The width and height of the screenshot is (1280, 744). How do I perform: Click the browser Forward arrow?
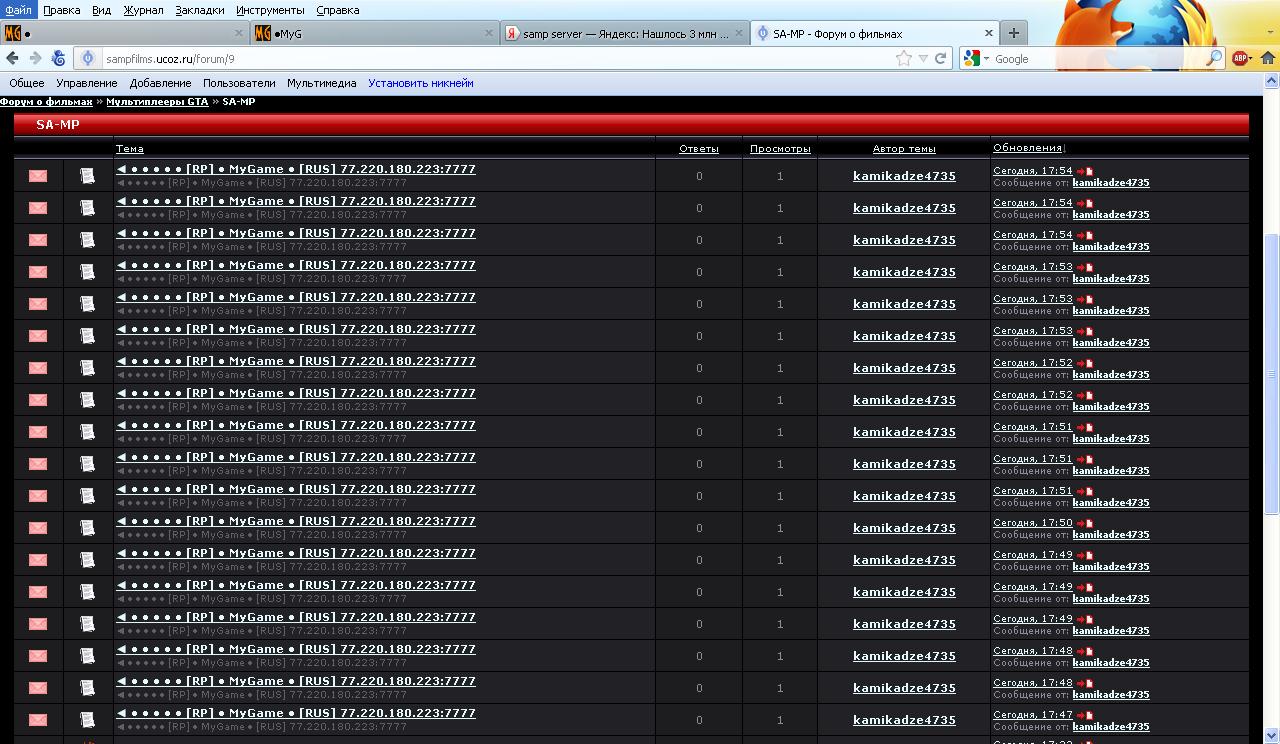(x=35, y=58)
